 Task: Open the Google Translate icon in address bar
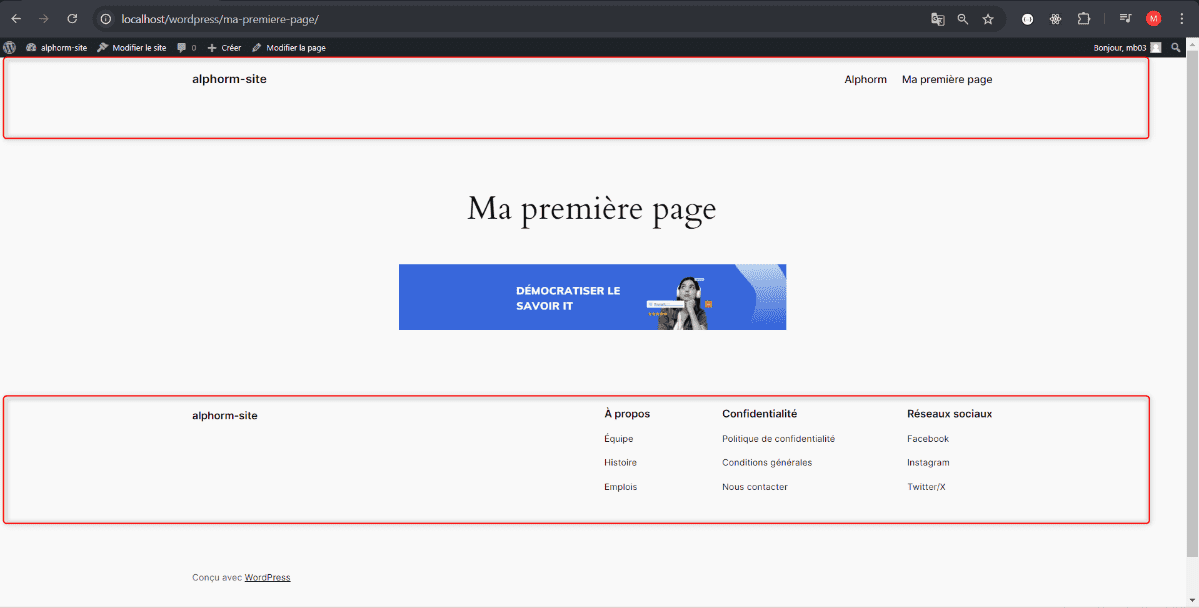(938, 19)
